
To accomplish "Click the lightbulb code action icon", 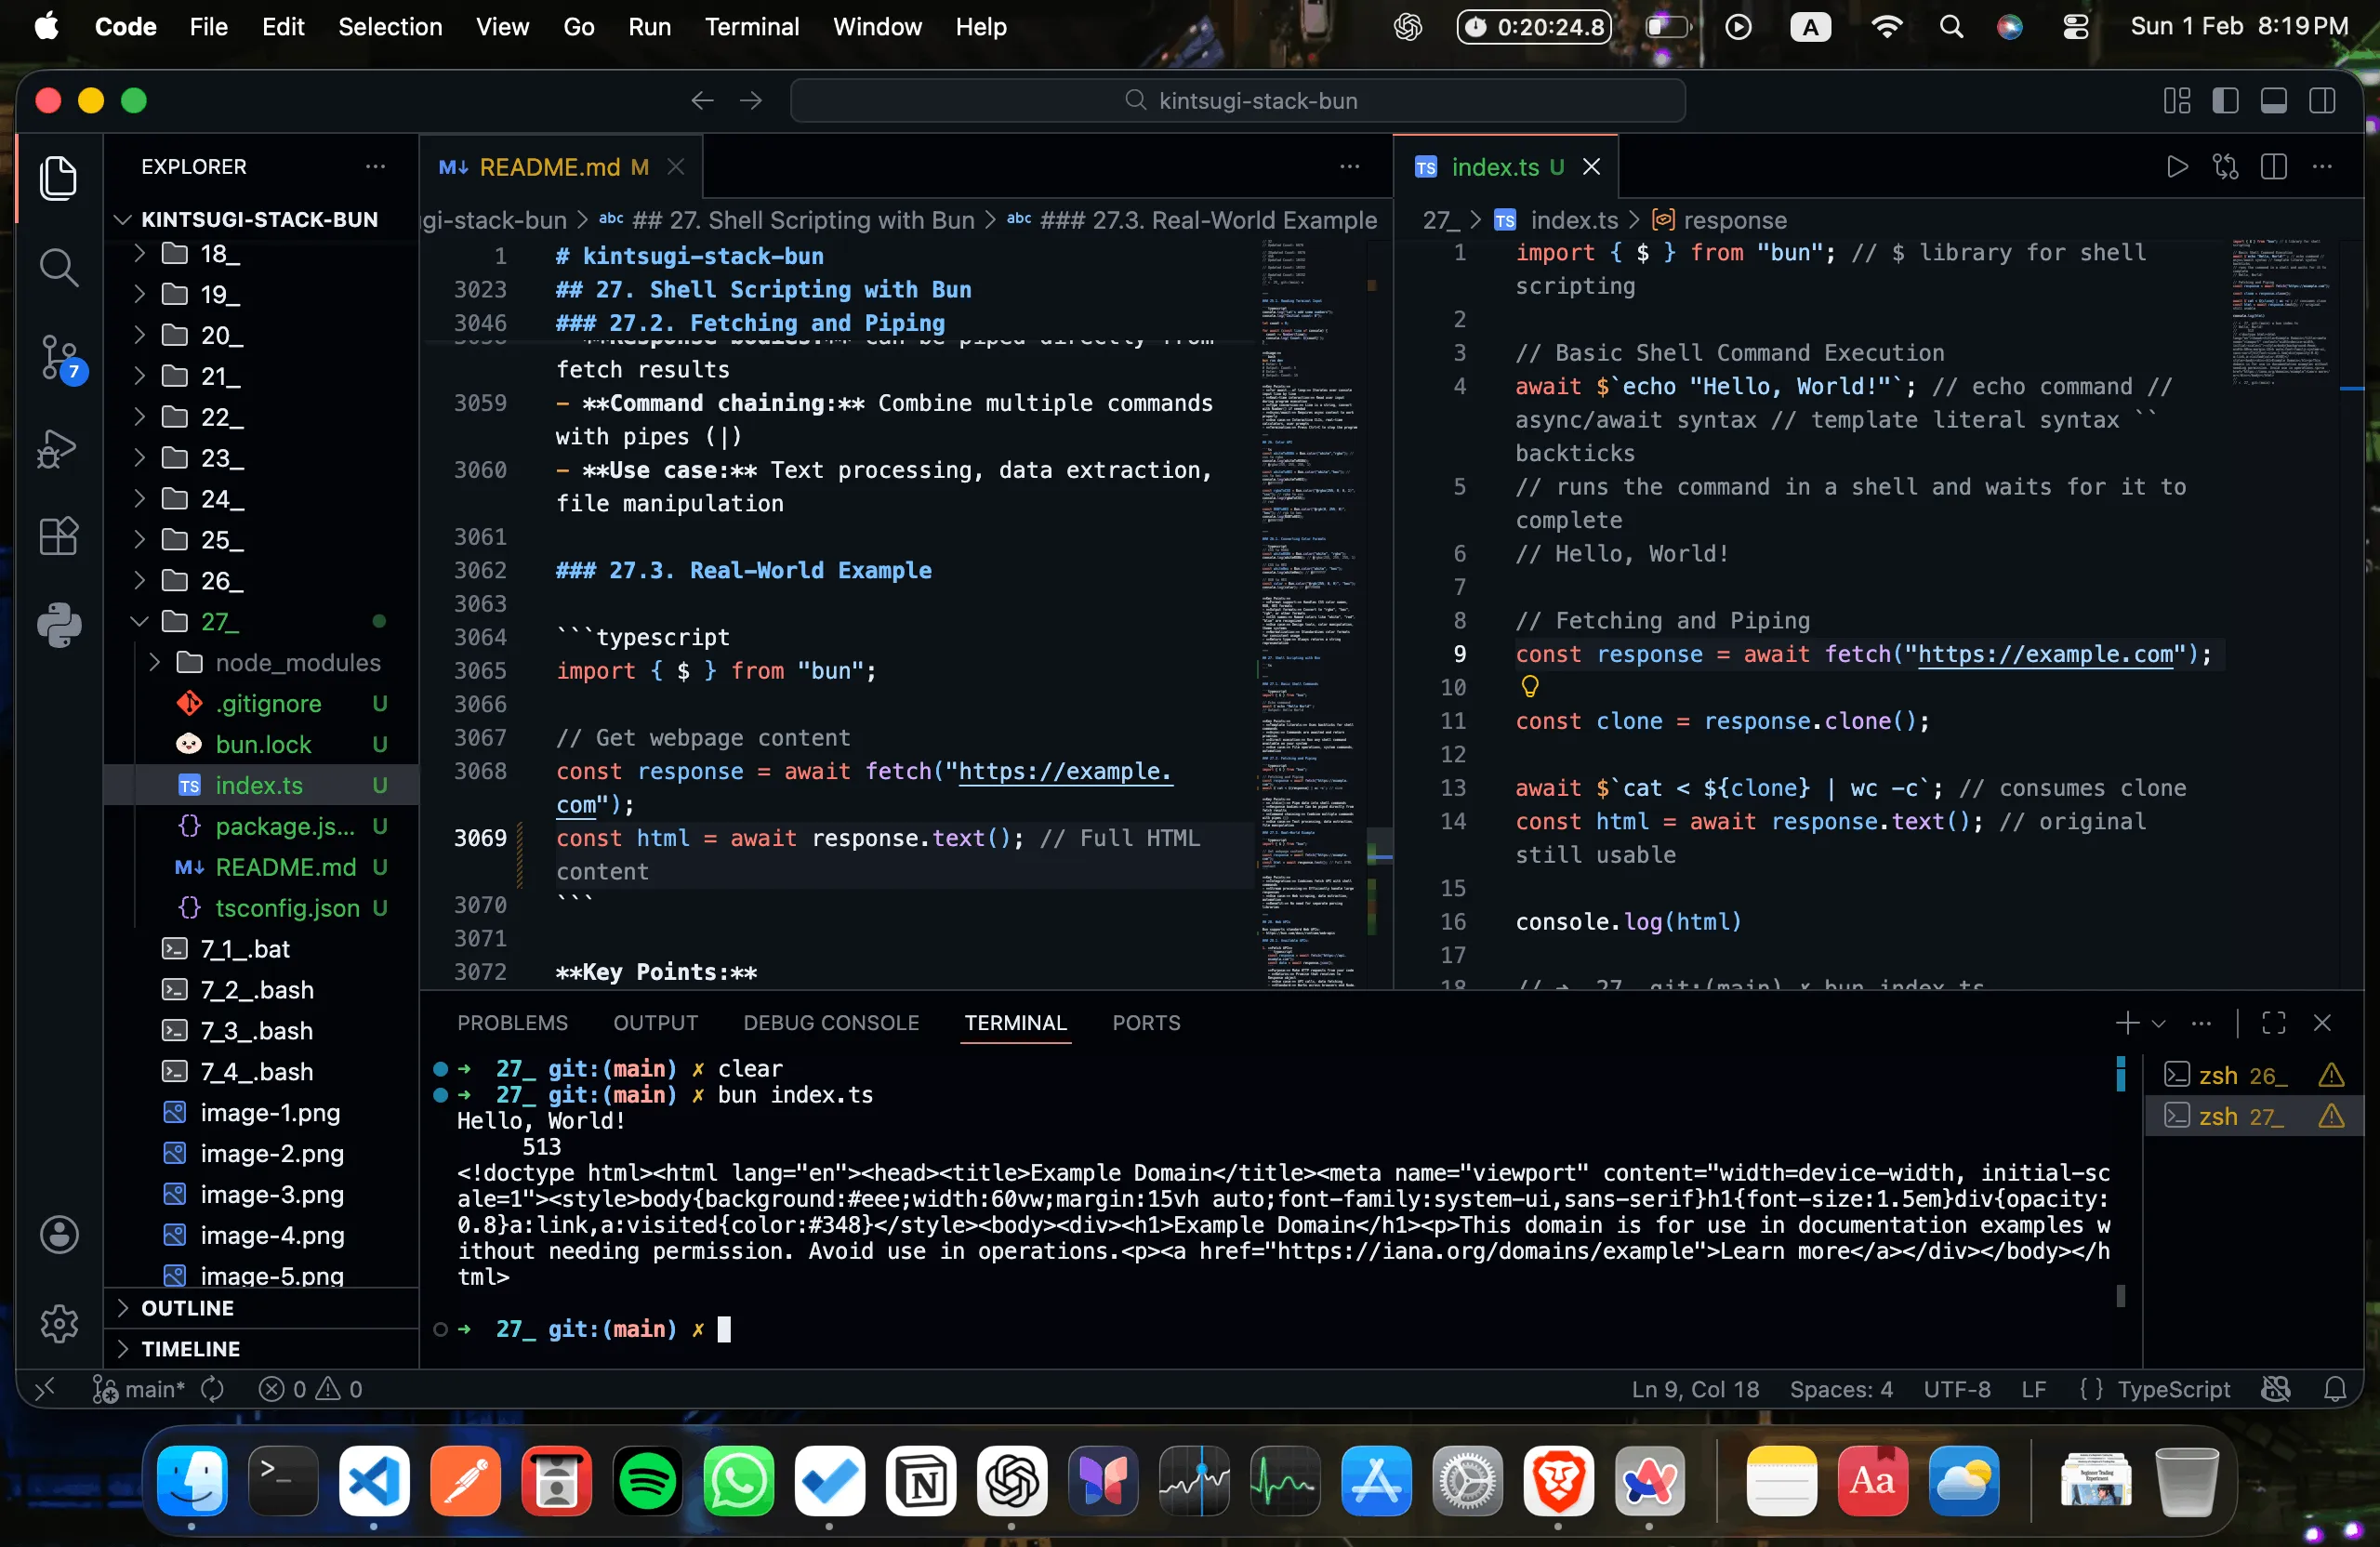I will [x=1529, y=686].
